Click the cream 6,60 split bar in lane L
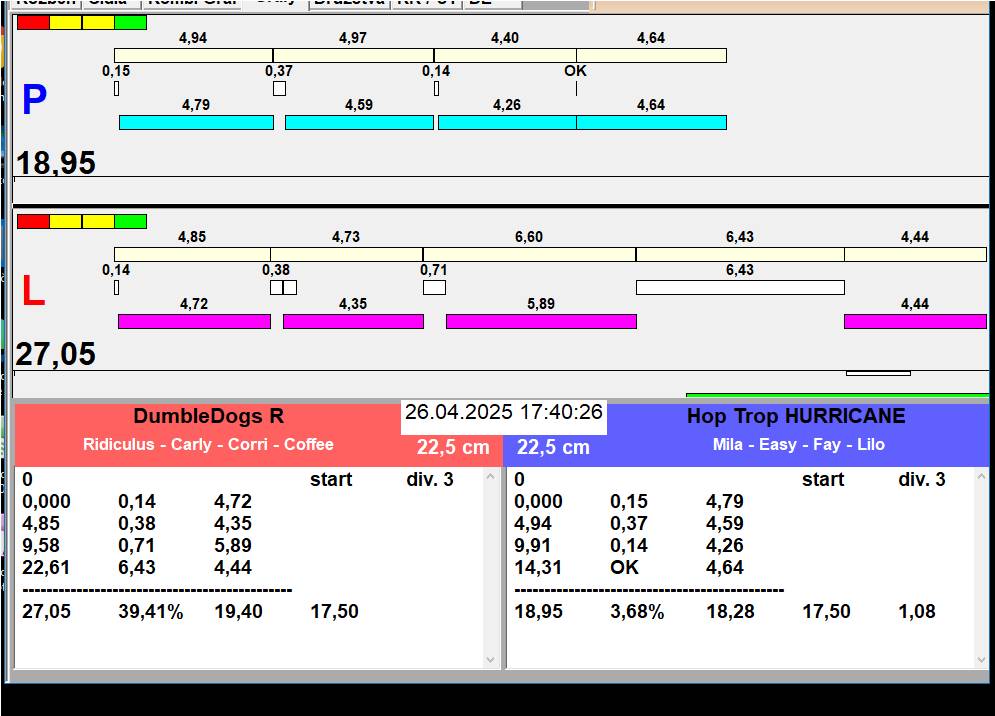Viewport: 995px width, 716px height. [529, 254]
